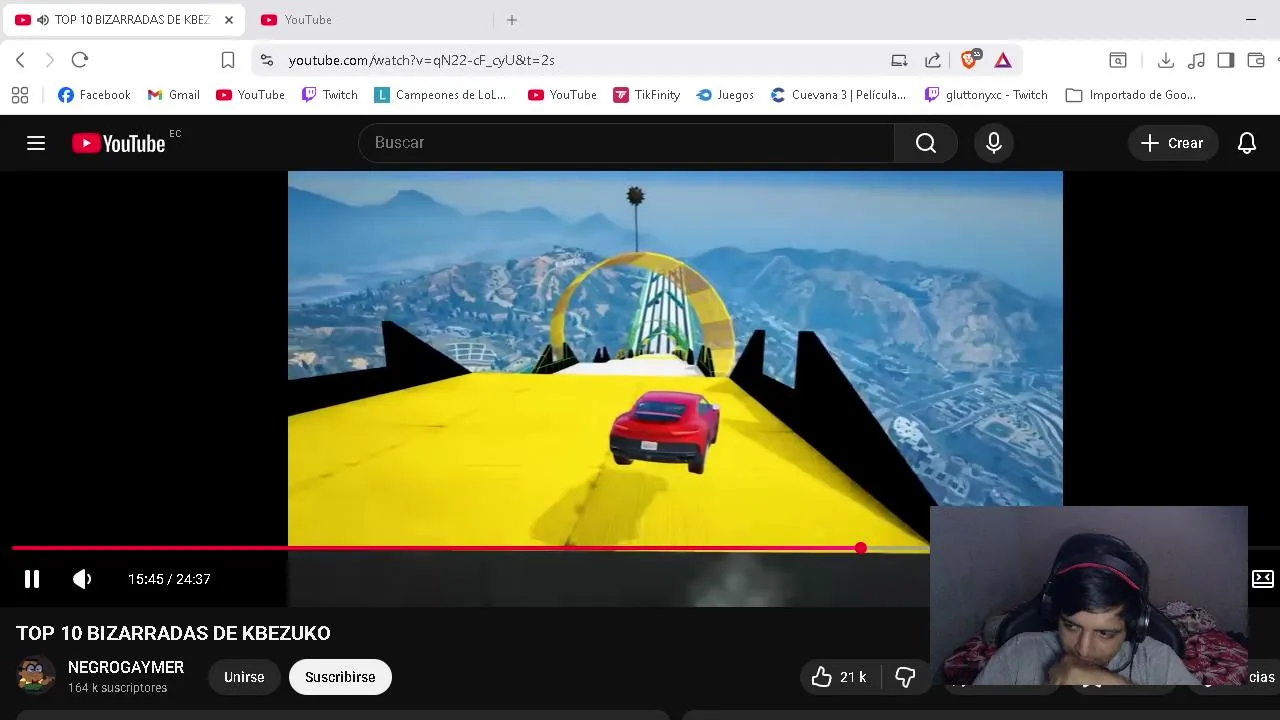Screen dimensions: 1280x720
Task: Switch to the TOP 10 BIZARRADAS browser tab
Action: coord(125,20)
